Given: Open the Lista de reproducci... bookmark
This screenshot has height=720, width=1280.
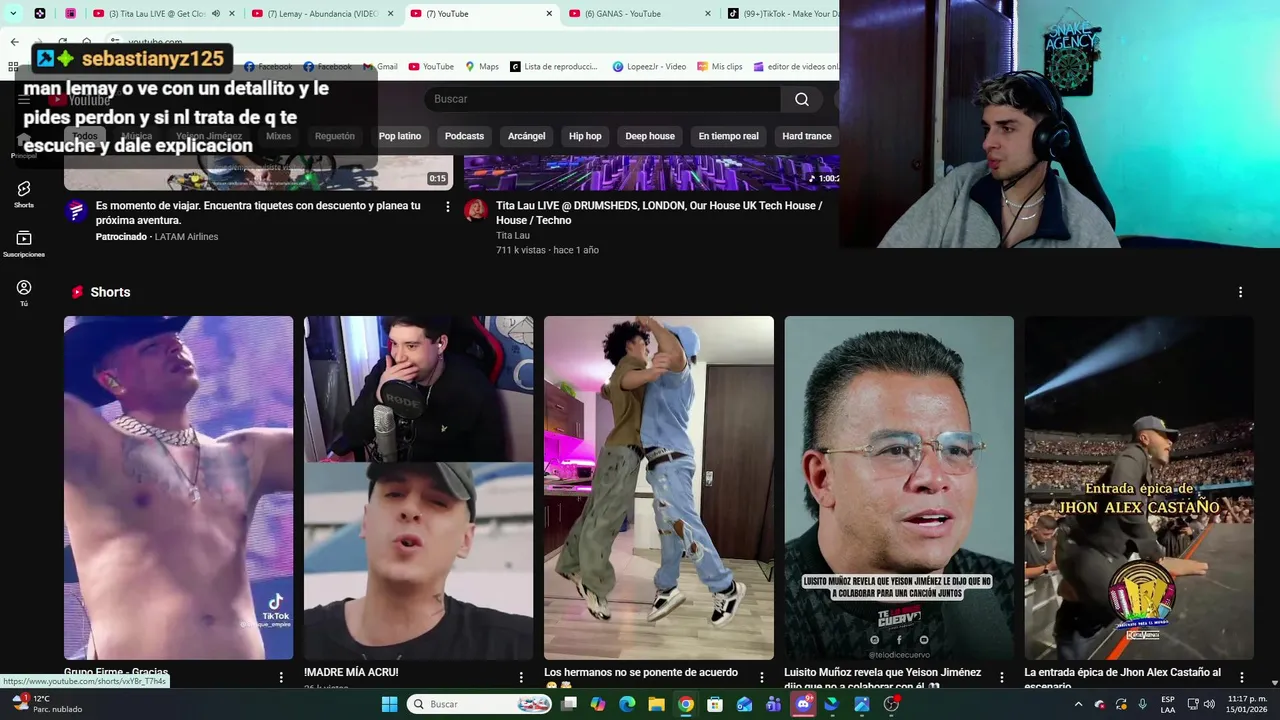Looking at the screenshot, I should click(x=554, y=67).
